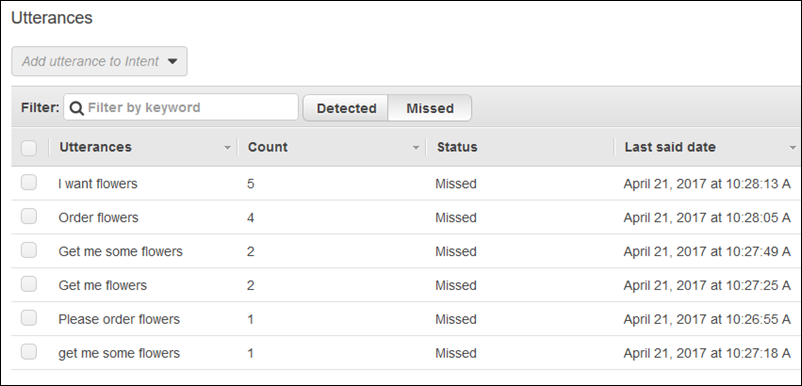Click into the Filter by keyword field

[181, 107]
